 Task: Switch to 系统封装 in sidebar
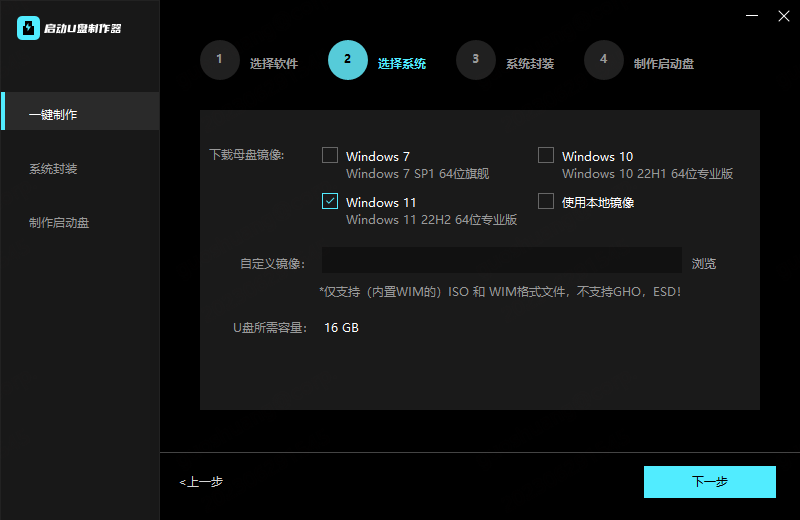[x=80, y=169]
